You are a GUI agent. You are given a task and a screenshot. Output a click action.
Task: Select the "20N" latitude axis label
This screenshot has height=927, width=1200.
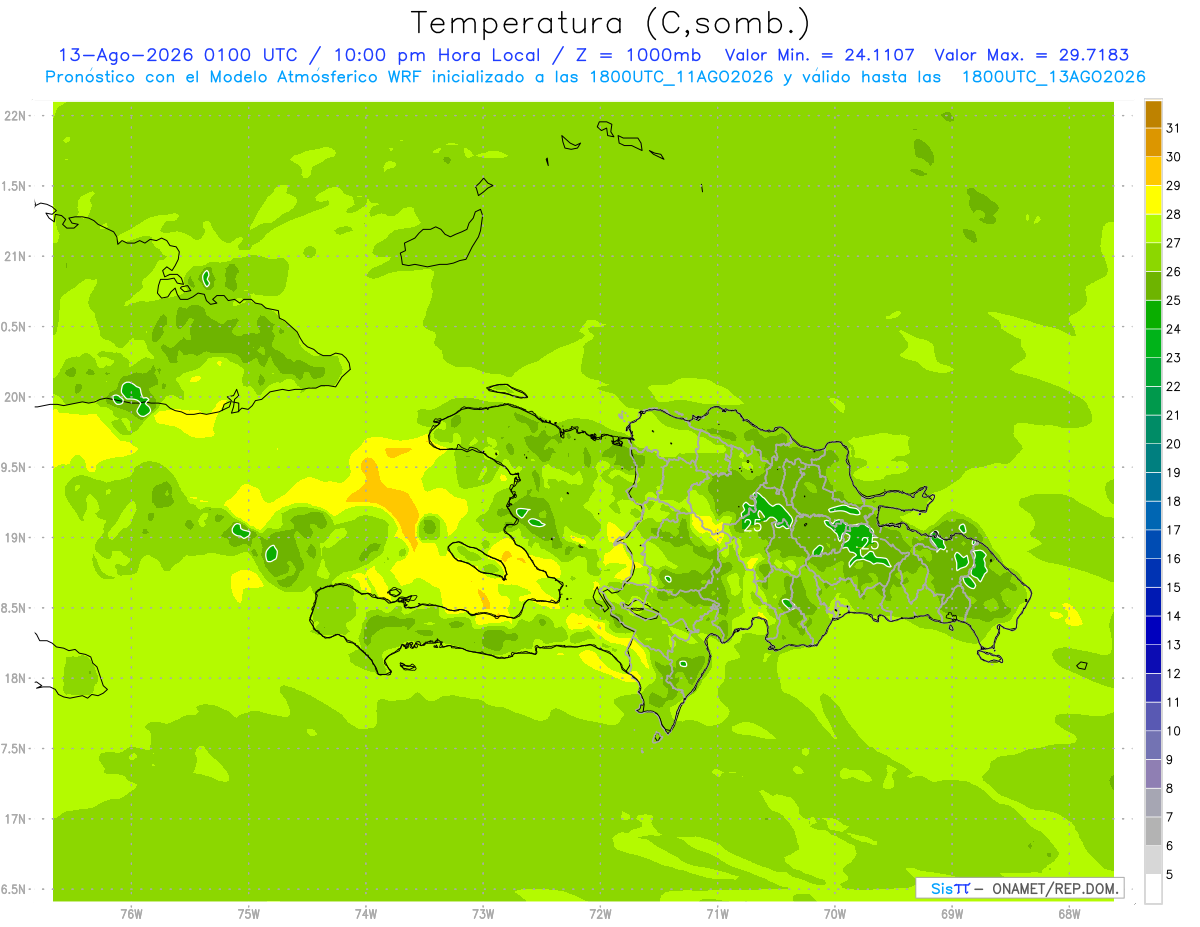point(14,397)
